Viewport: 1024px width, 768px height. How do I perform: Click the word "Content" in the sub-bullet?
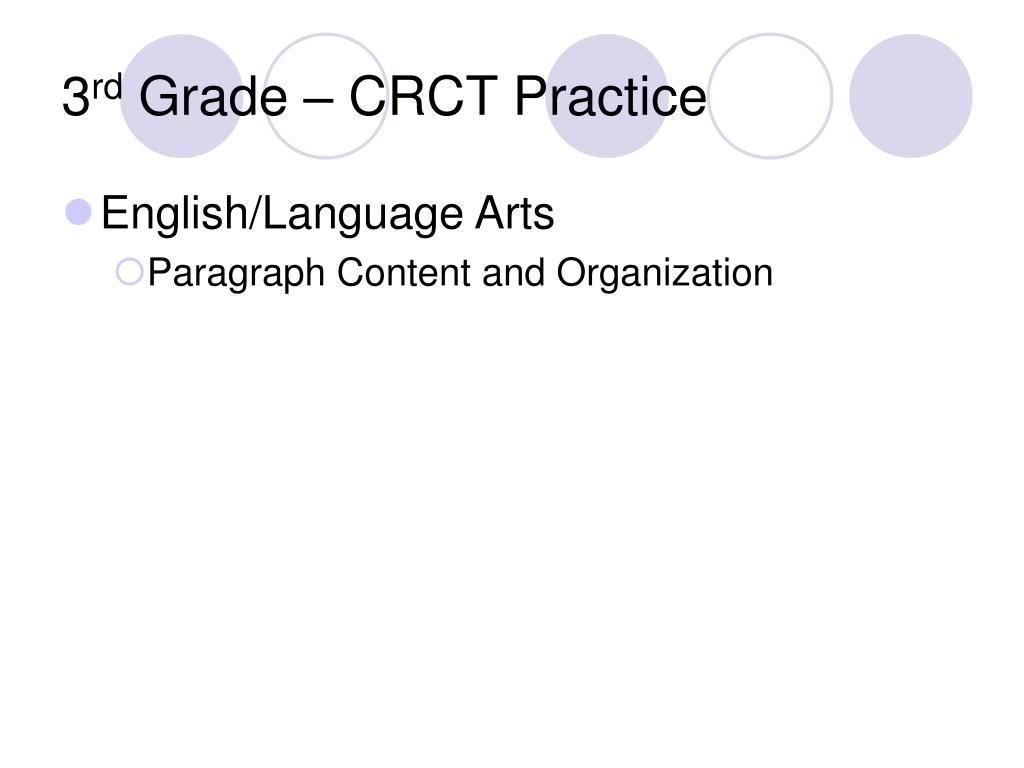(404, 272)
